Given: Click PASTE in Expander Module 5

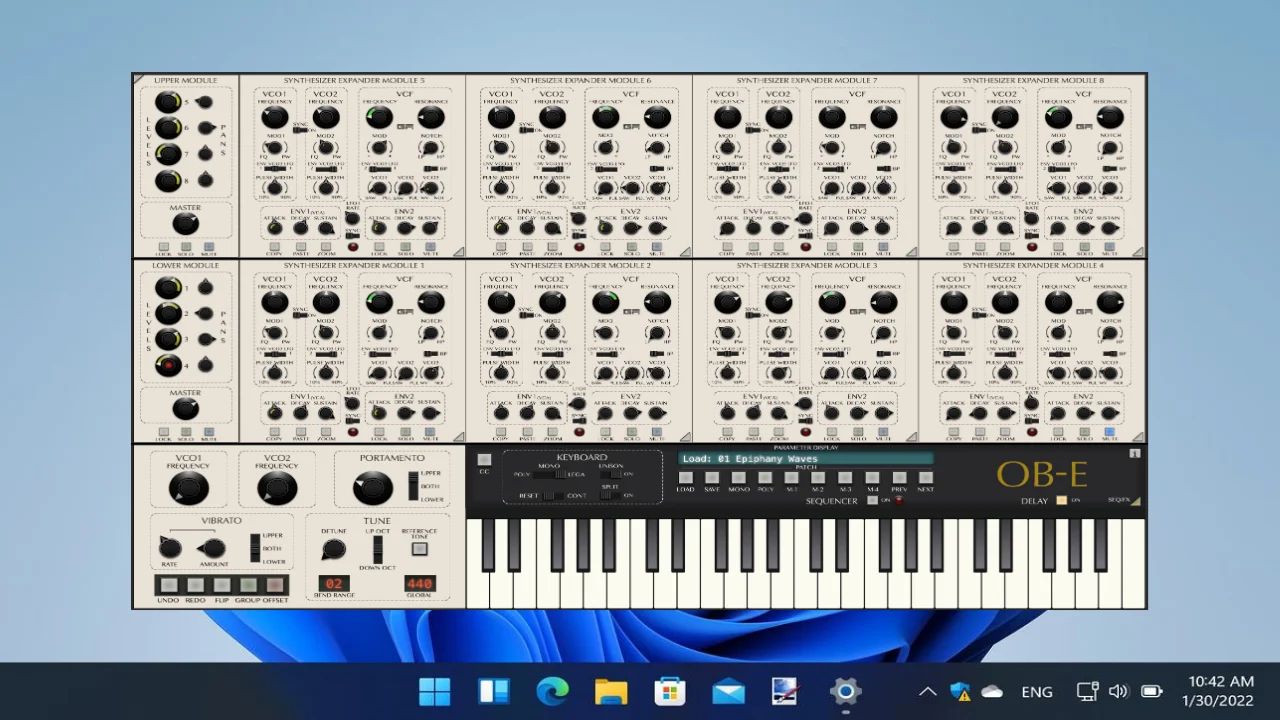Looking at the screenshot, I should pos(301,247).
